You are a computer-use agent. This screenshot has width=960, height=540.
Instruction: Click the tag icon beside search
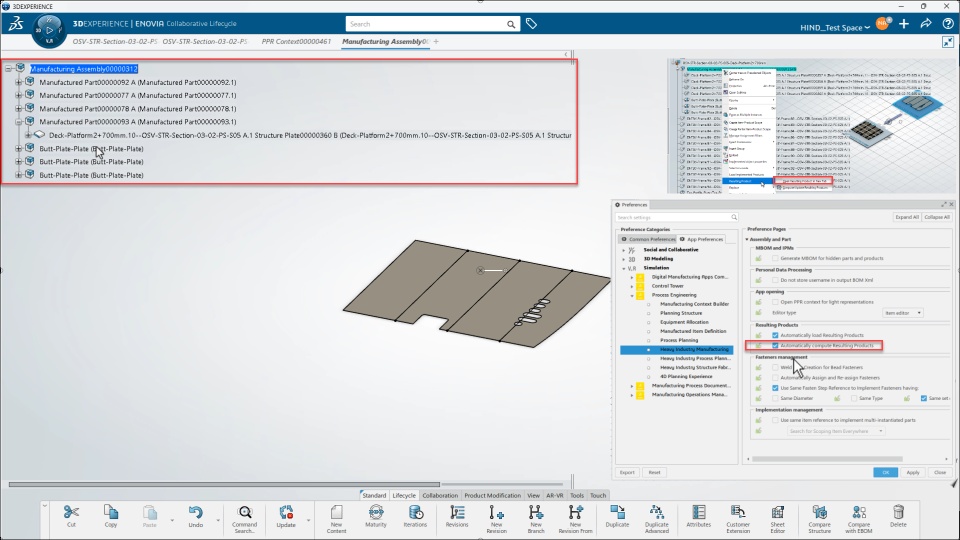531,24
